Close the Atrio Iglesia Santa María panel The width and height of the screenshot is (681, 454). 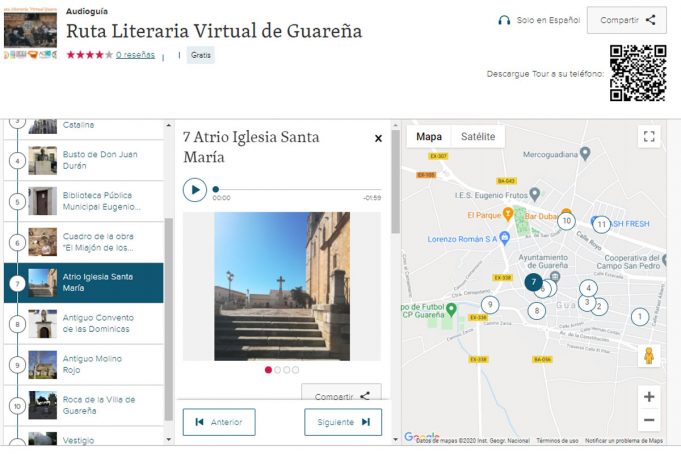[378, 139]
